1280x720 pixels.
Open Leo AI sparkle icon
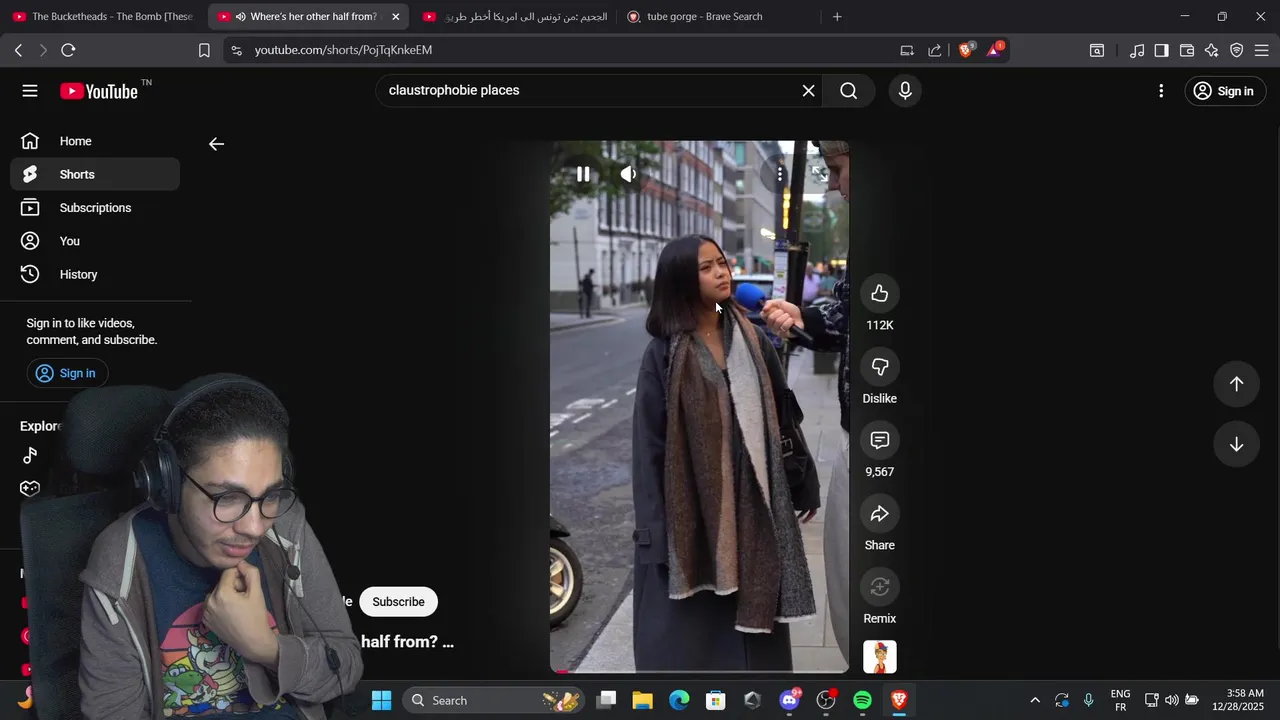(x=1212, y=50)
